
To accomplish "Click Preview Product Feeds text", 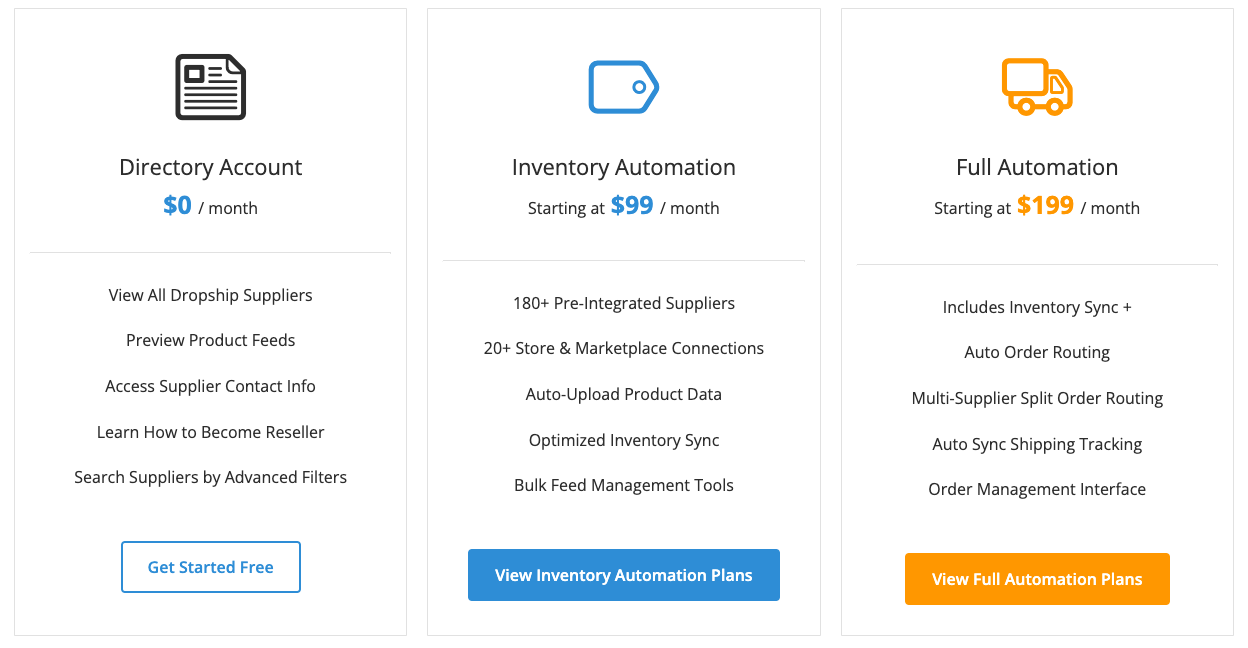I will 210,340.
